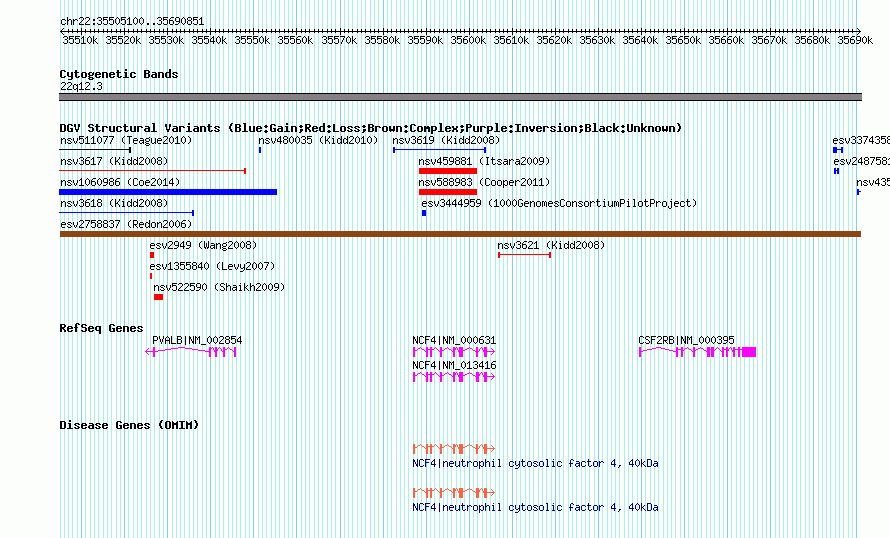Click the upper orange OMIM NCF4 gene glyph

[x=454, y=448]
